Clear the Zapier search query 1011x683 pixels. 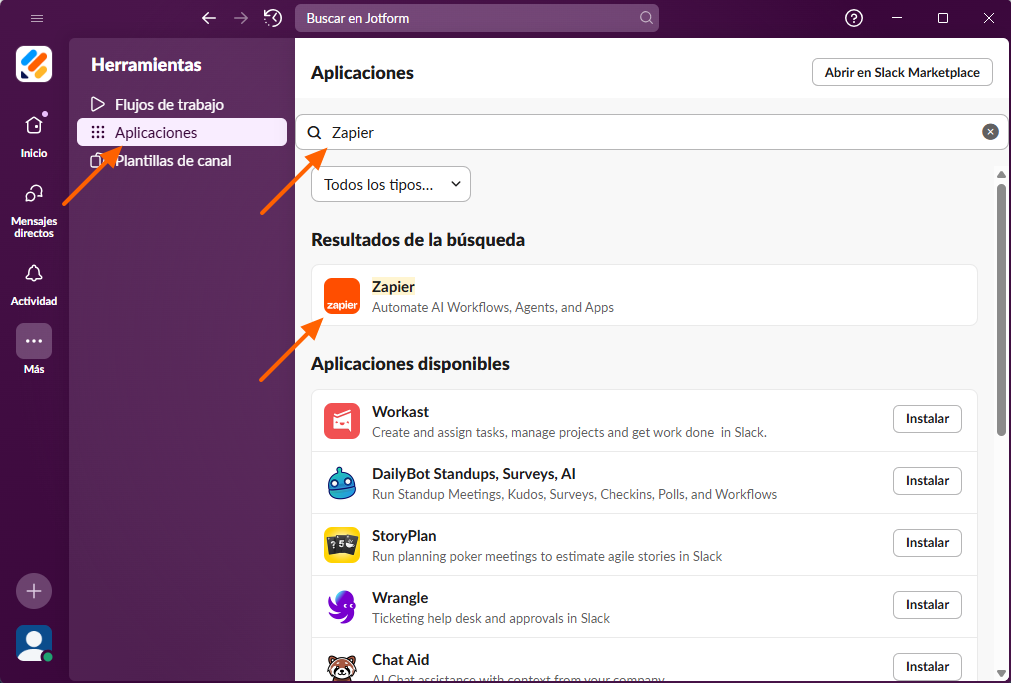tap(990, 131)
